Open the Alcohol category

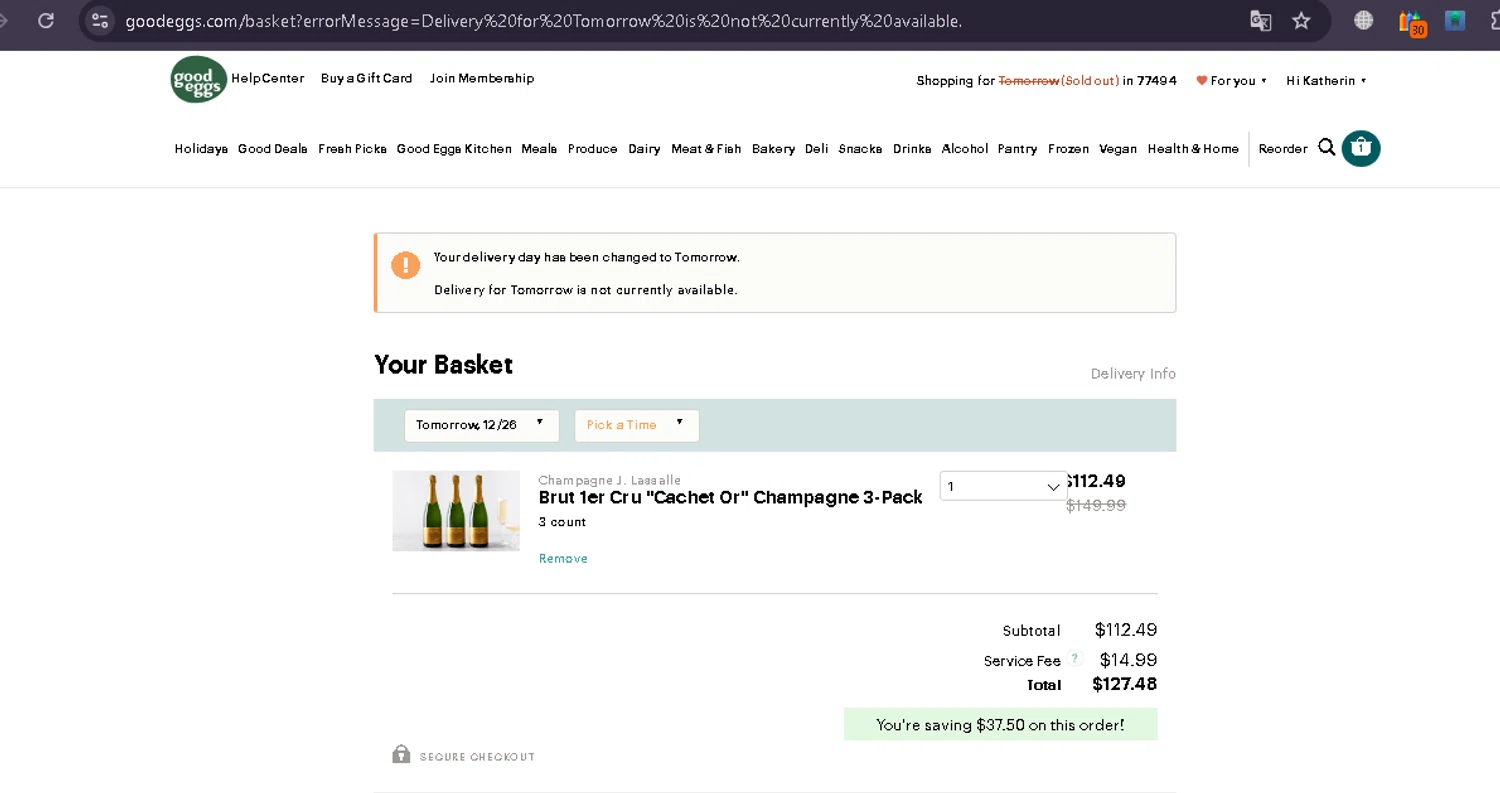(x=964, y=149)
